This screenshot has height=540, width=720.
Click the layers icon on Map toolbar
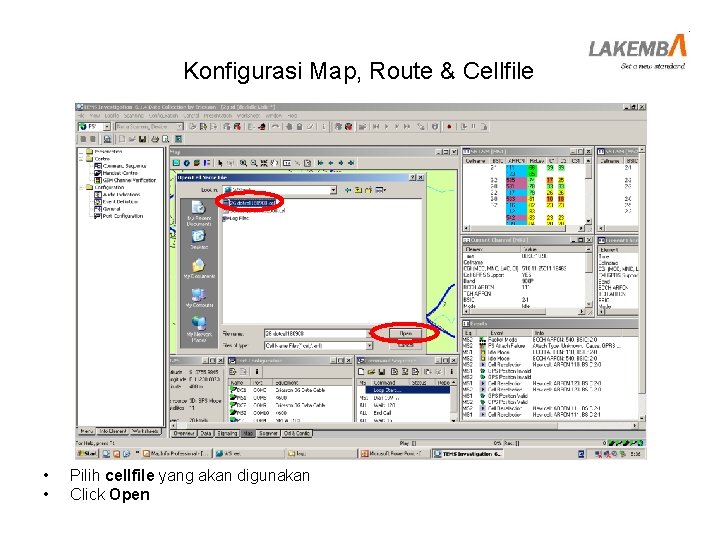click(197, 163)
